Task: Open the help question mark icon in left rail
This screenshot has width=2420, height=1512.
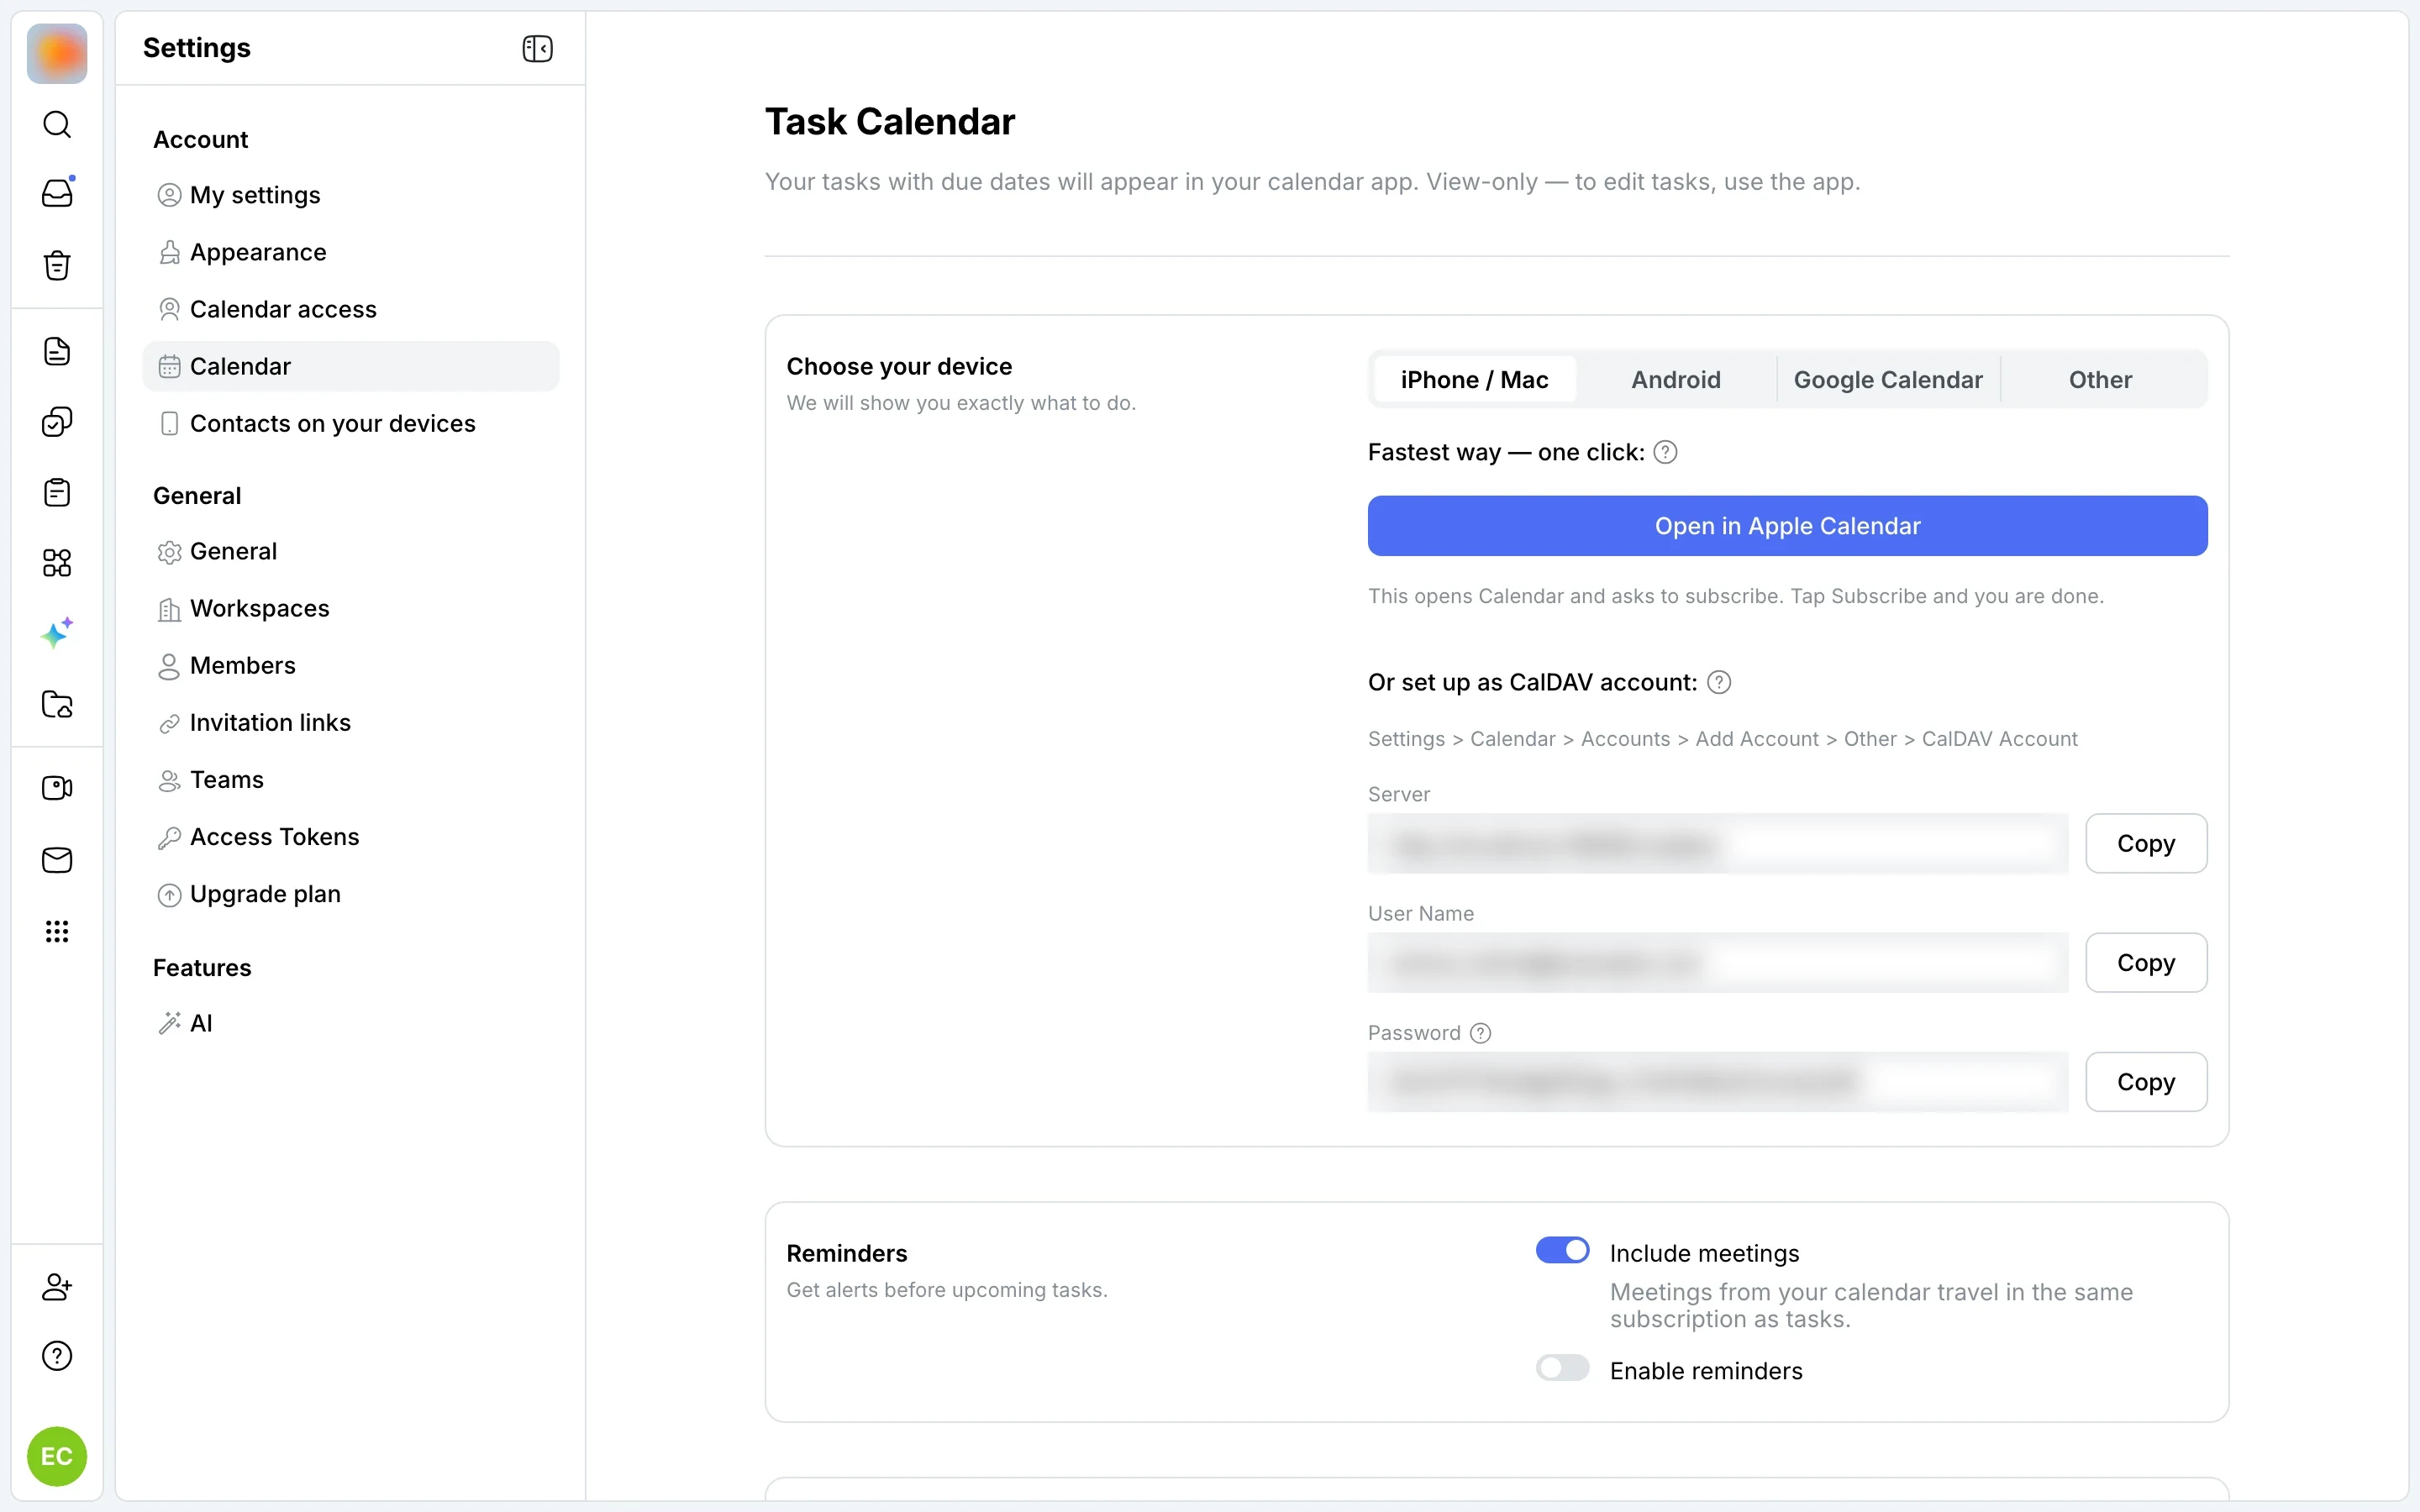Action: click(x=57, y=1356)
